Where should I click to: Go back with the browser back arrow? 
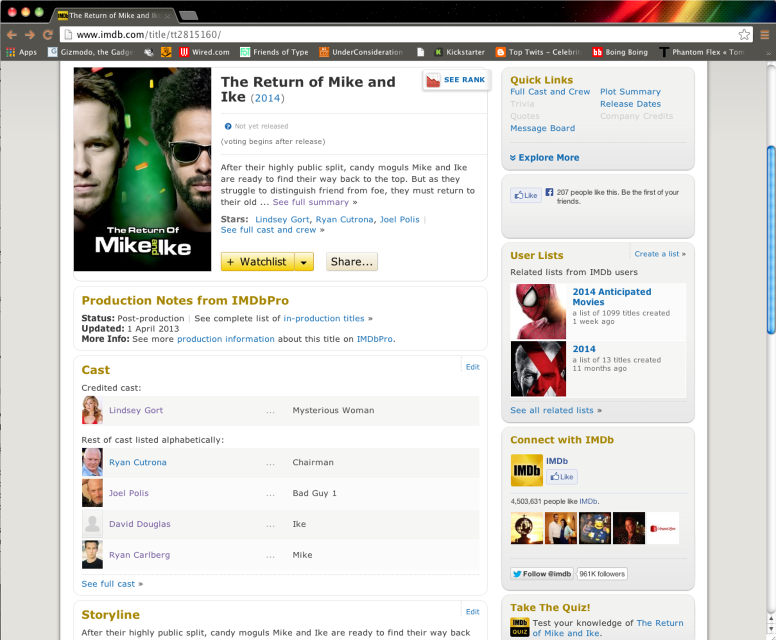[12, 35]
